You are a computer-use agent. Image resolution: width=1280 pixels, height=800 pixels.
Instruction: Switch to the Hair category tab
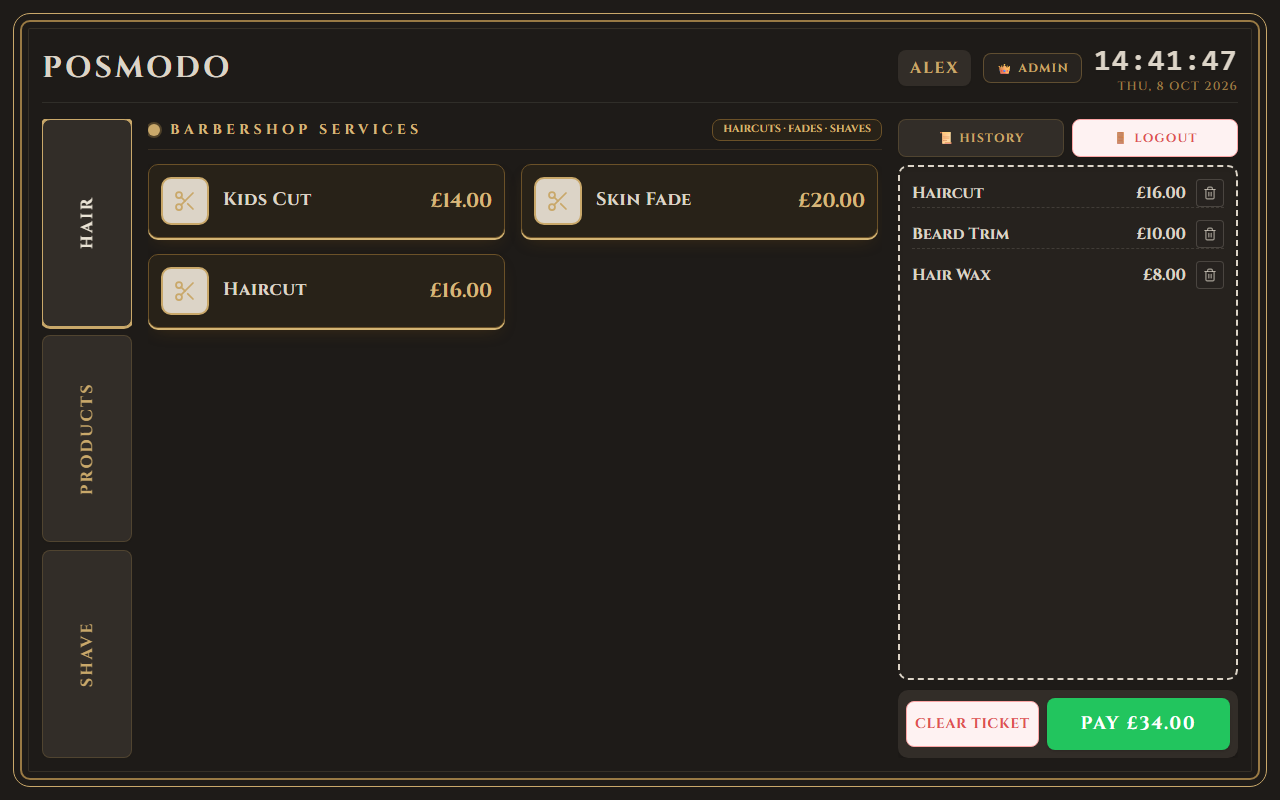click(87, 224)
